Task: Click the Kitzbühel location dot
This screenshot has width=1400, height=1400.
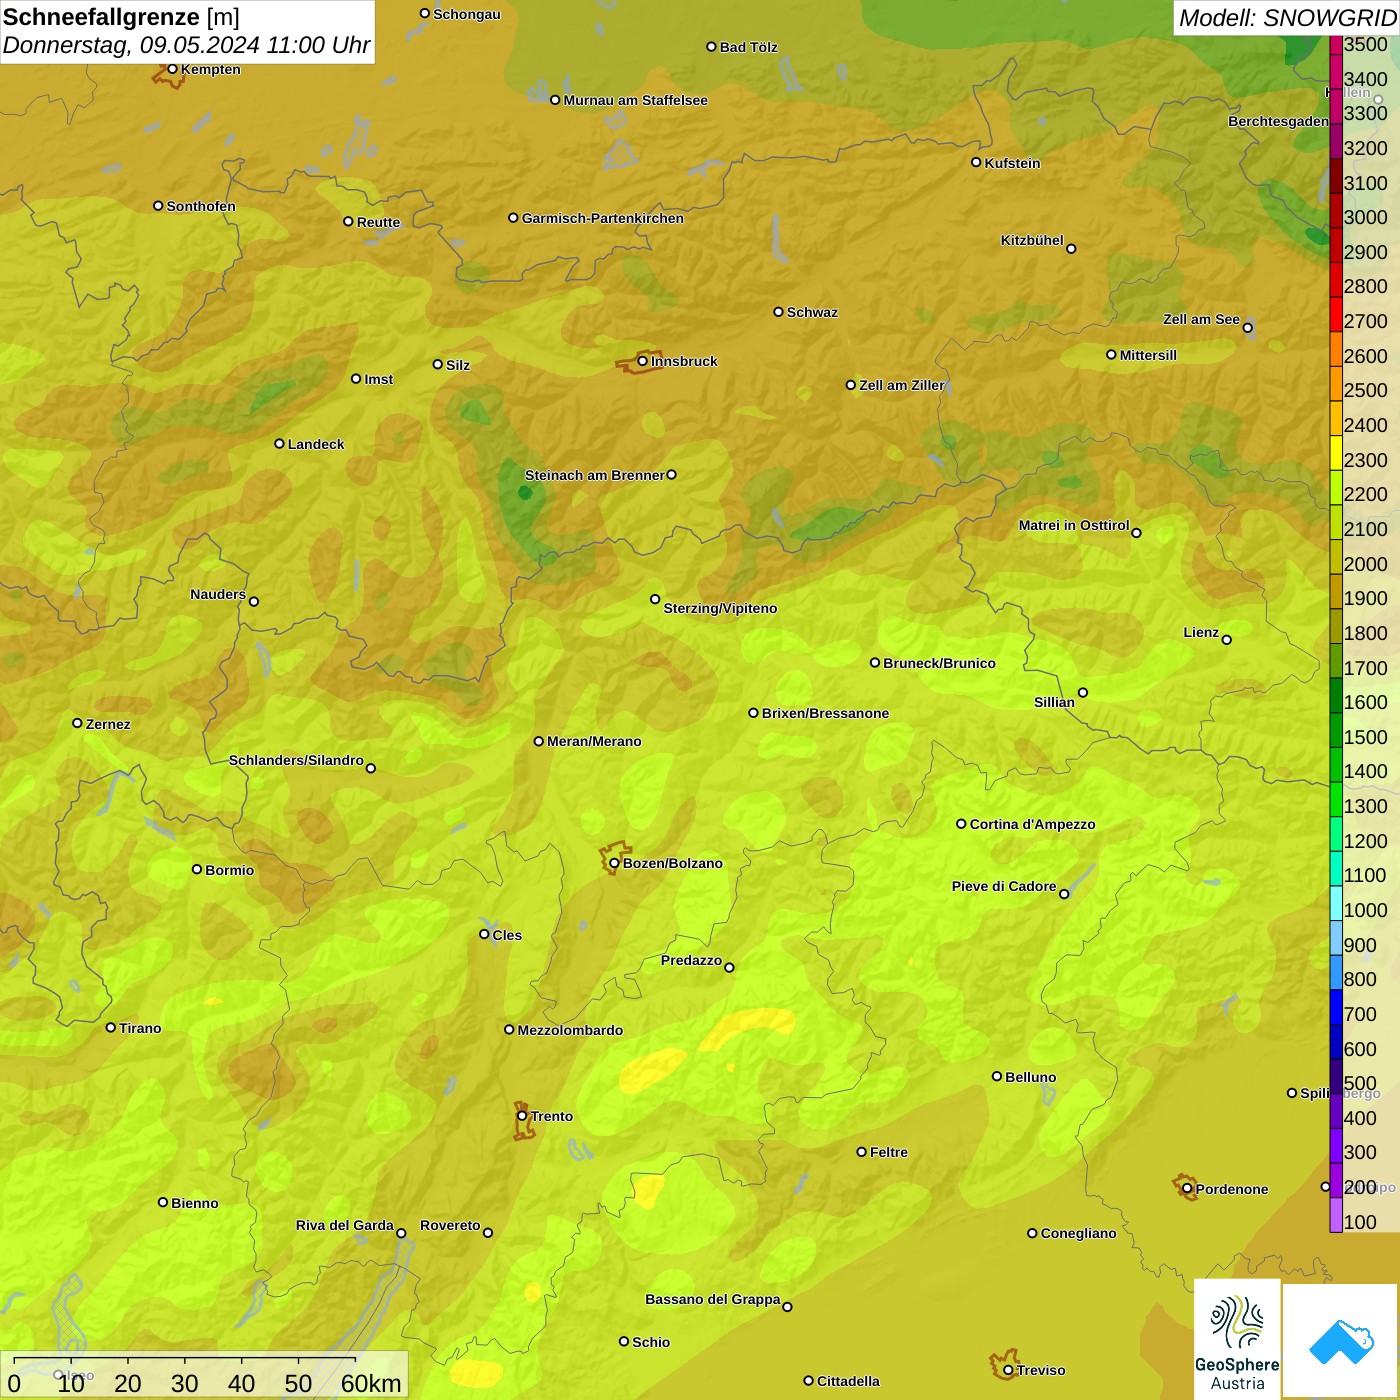Action: tap(1071, 249)
